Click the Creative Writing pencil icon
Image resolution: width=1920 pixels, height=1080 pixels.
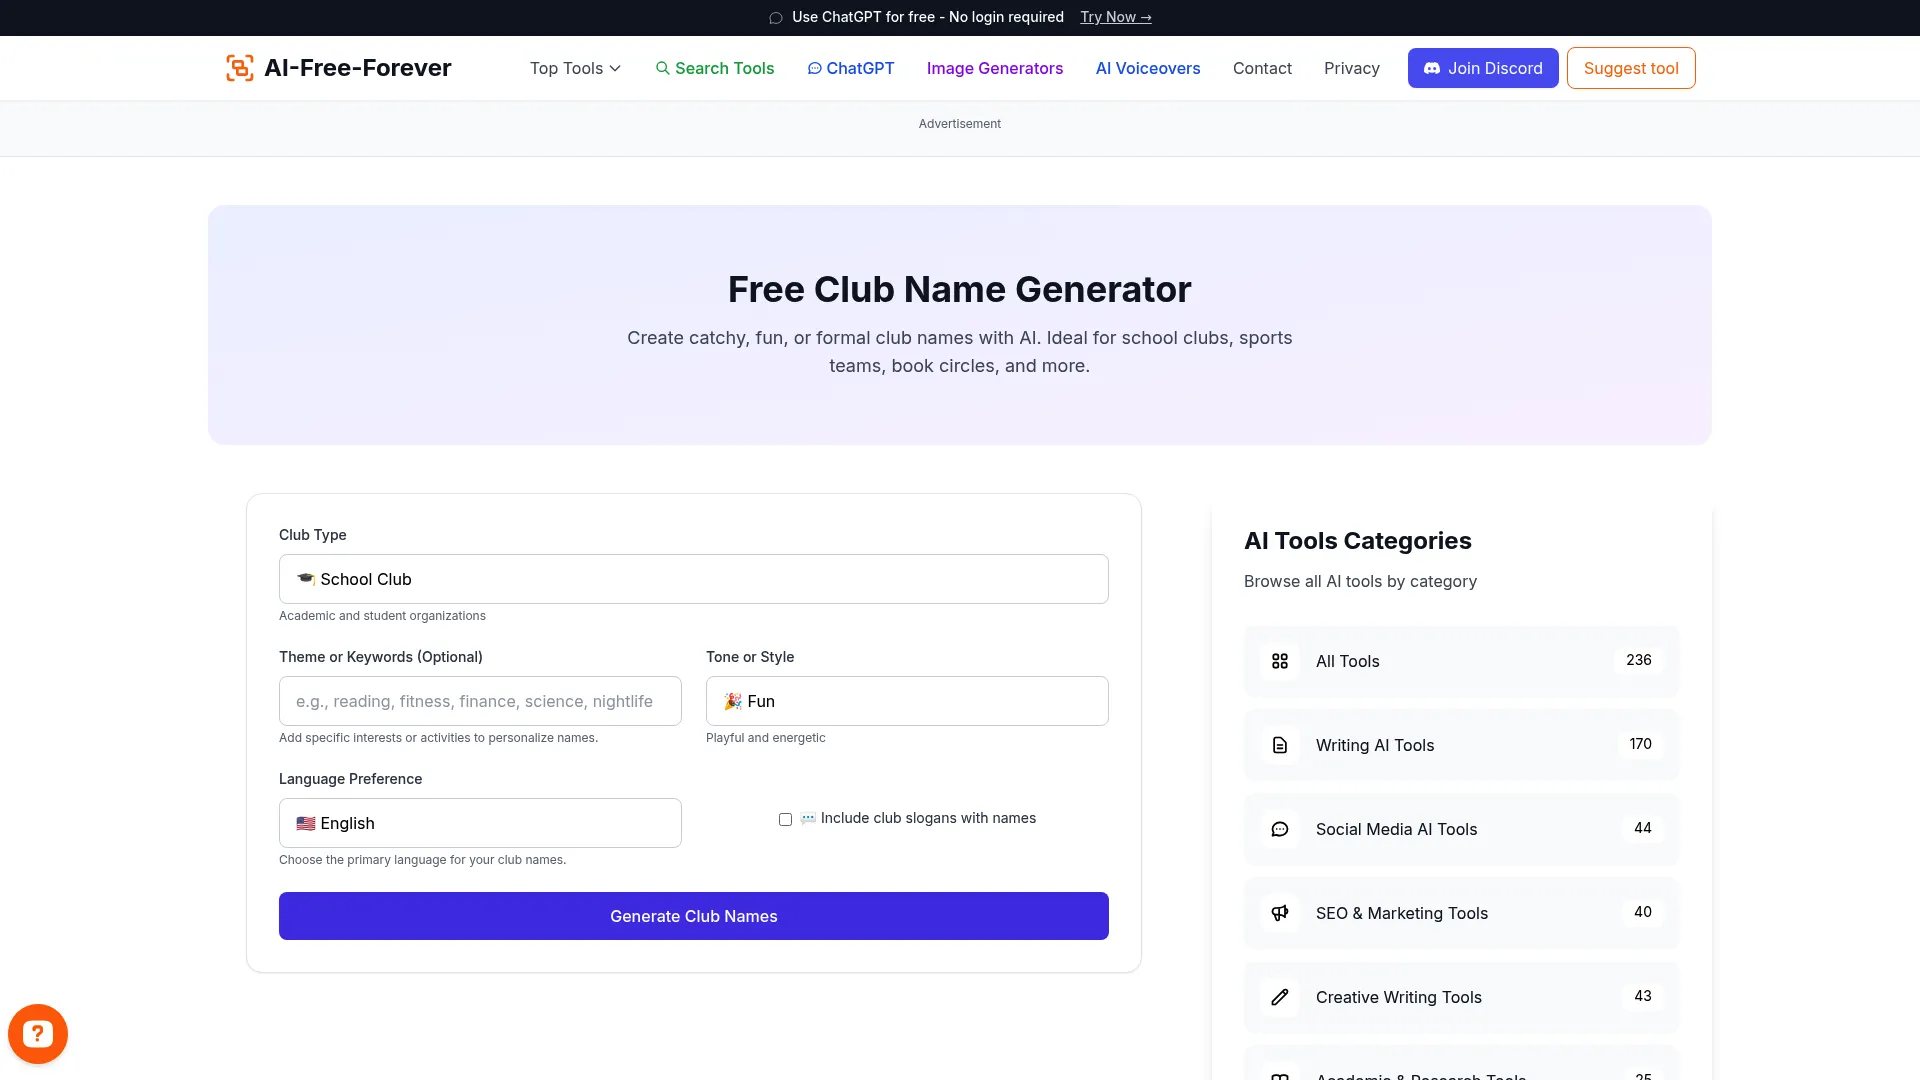1280,997
